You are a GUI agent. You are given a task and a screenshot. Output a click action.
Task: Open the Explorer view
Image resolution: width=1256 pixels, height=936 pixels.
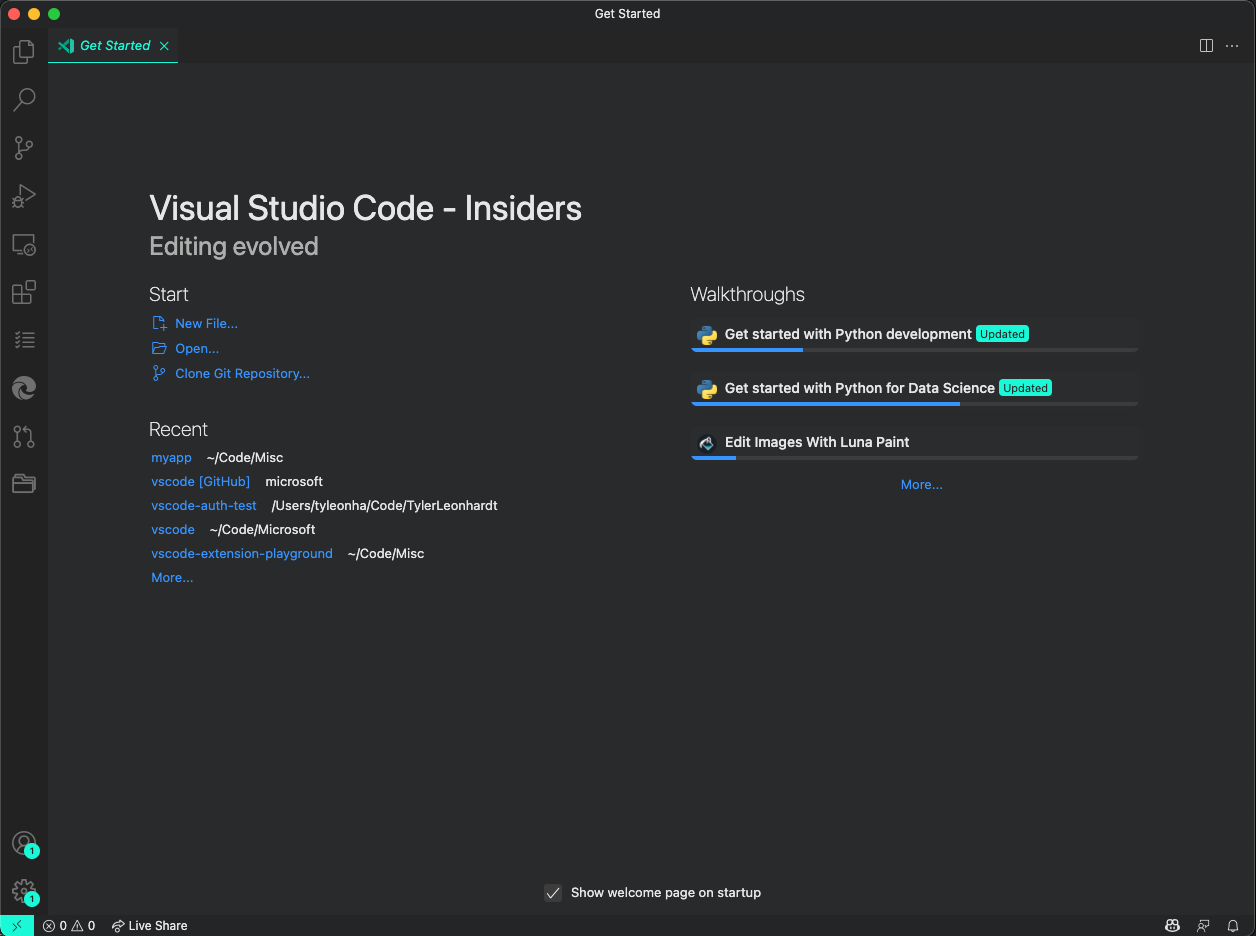tap(22, 52)
